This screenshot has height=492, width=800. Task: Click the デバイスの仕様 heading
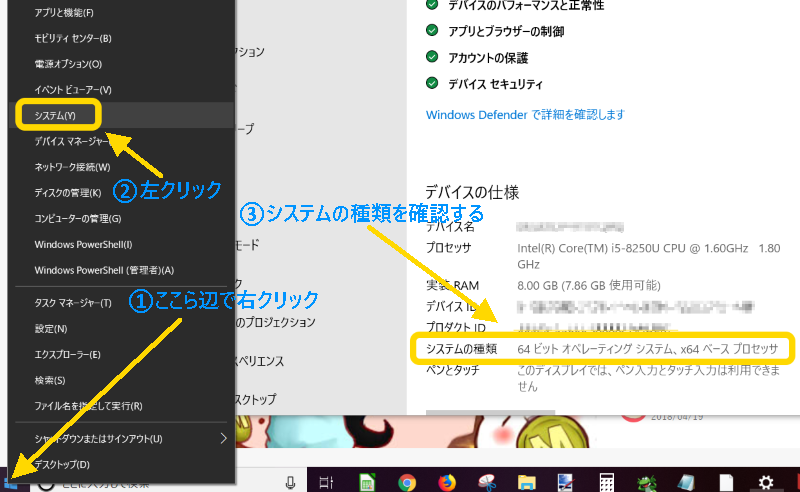472,192
